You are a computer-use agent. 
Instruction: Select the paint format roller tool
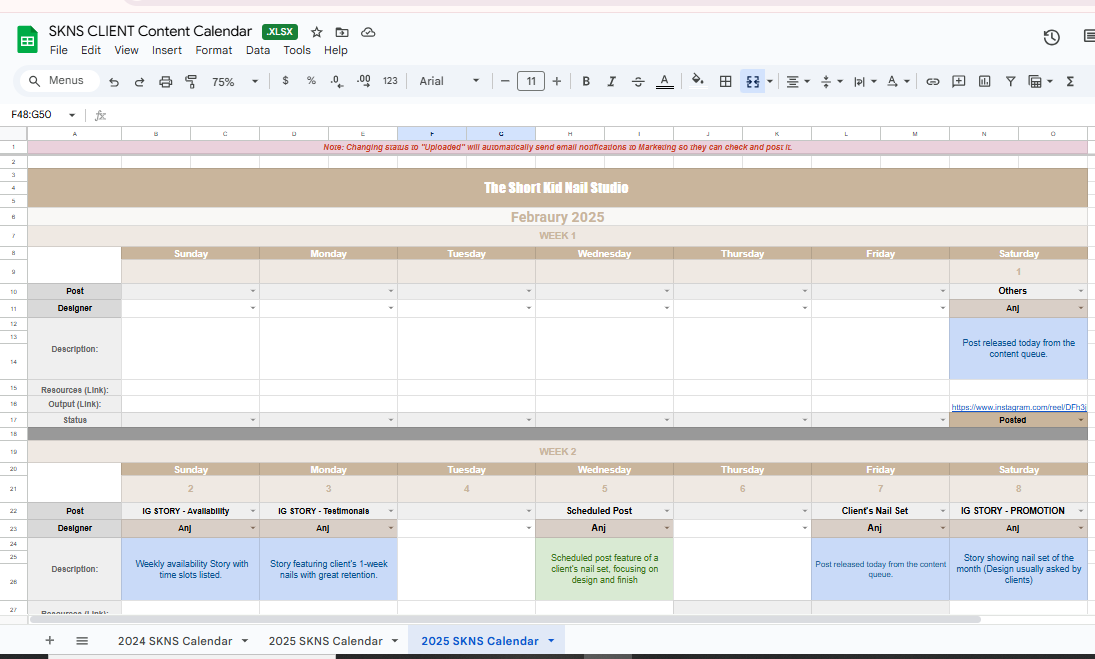point(191,81)
